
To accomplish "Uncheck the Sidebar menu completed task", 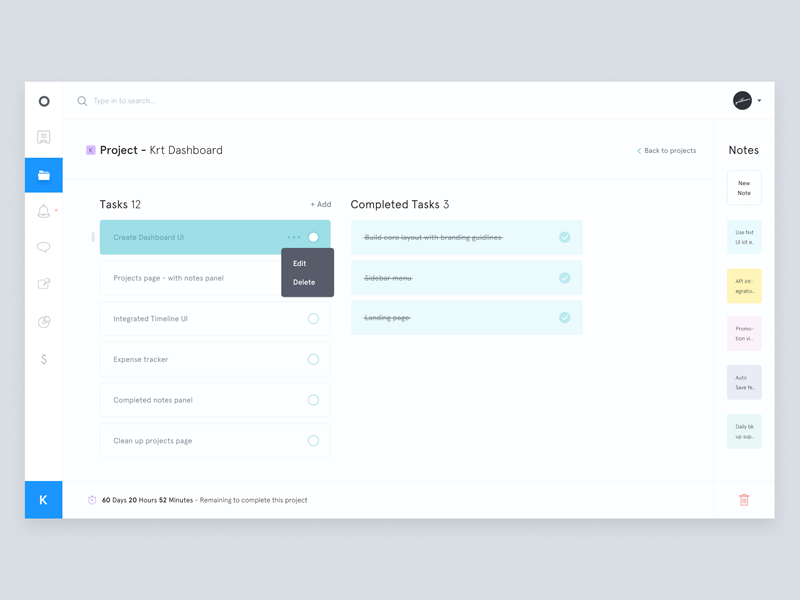I will point(564,278).
